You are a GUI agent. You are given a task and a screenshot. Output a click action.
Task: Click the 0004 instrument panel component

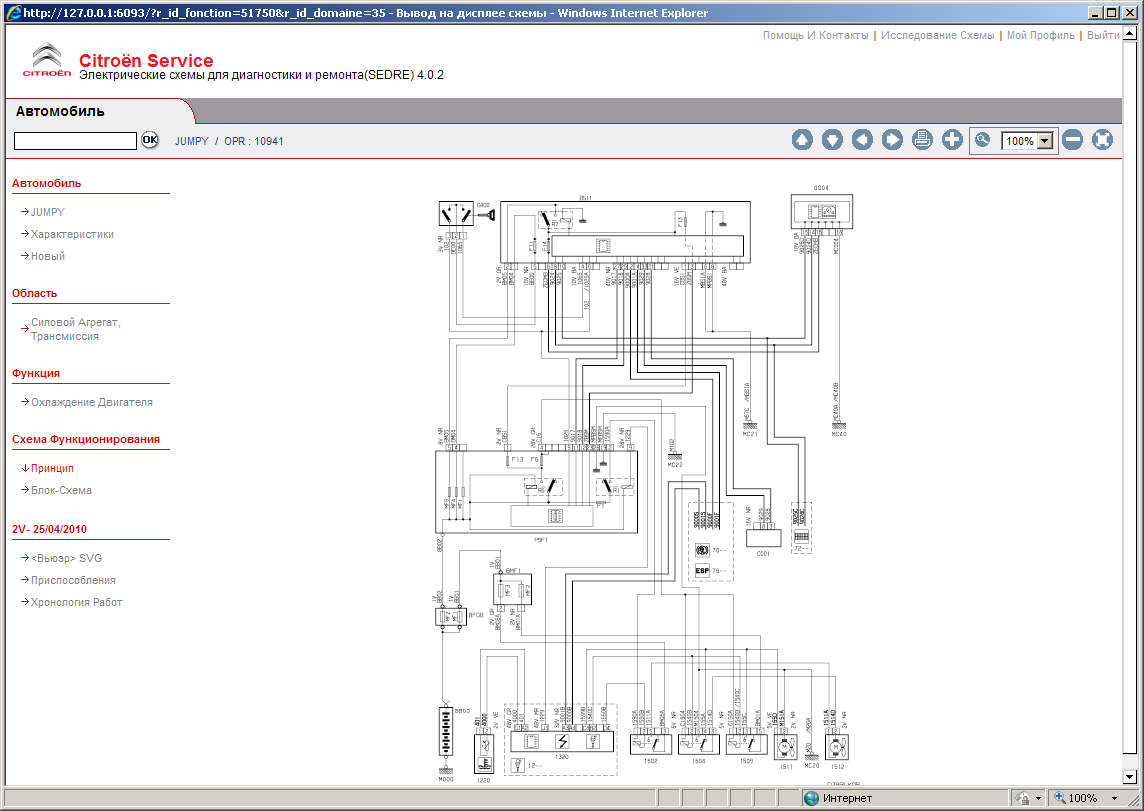point(822,212)
